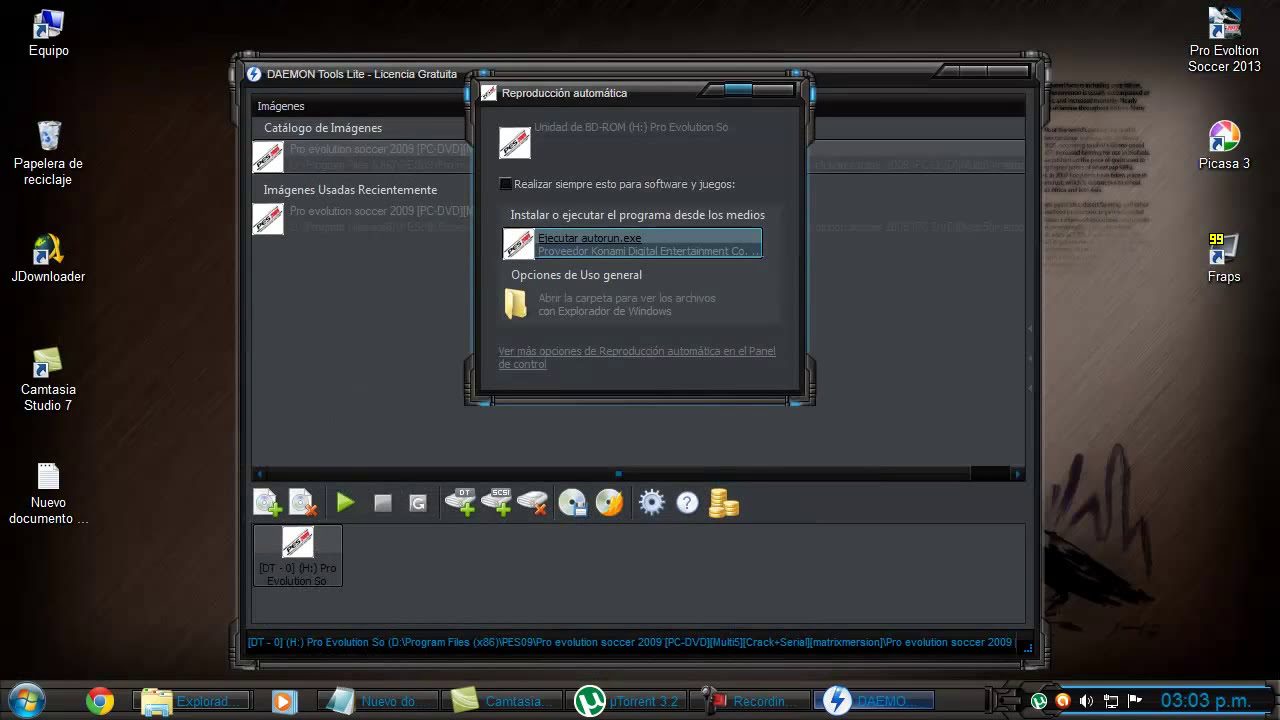Click the Remove Image toolbar icon
1280x720 pixels.
[x=303, y=502]
